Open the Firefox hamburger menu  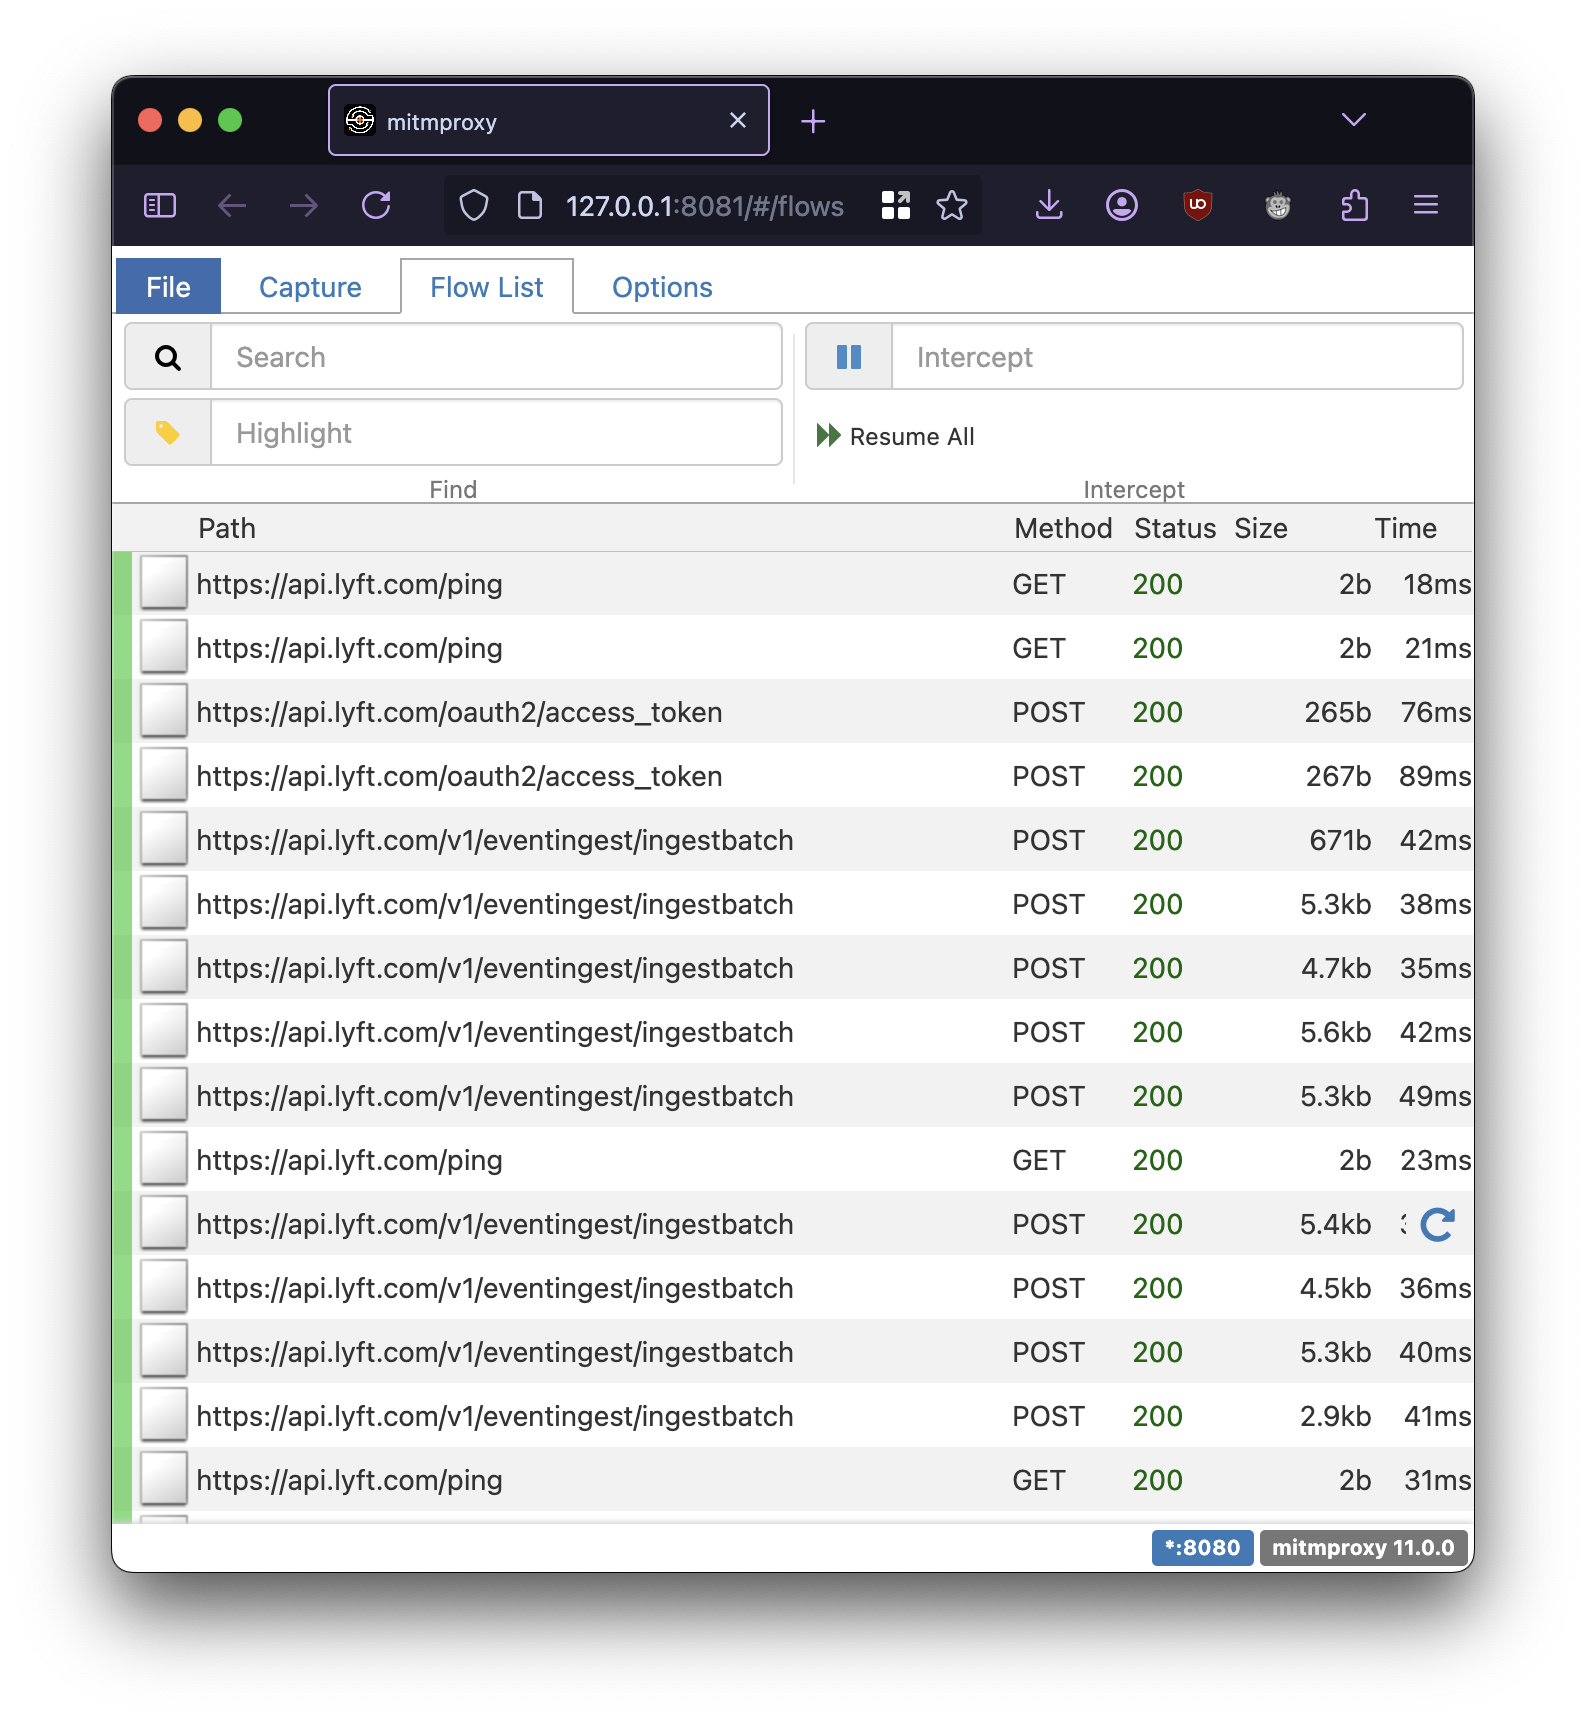pyautogui.click(x=1425, y=205)
